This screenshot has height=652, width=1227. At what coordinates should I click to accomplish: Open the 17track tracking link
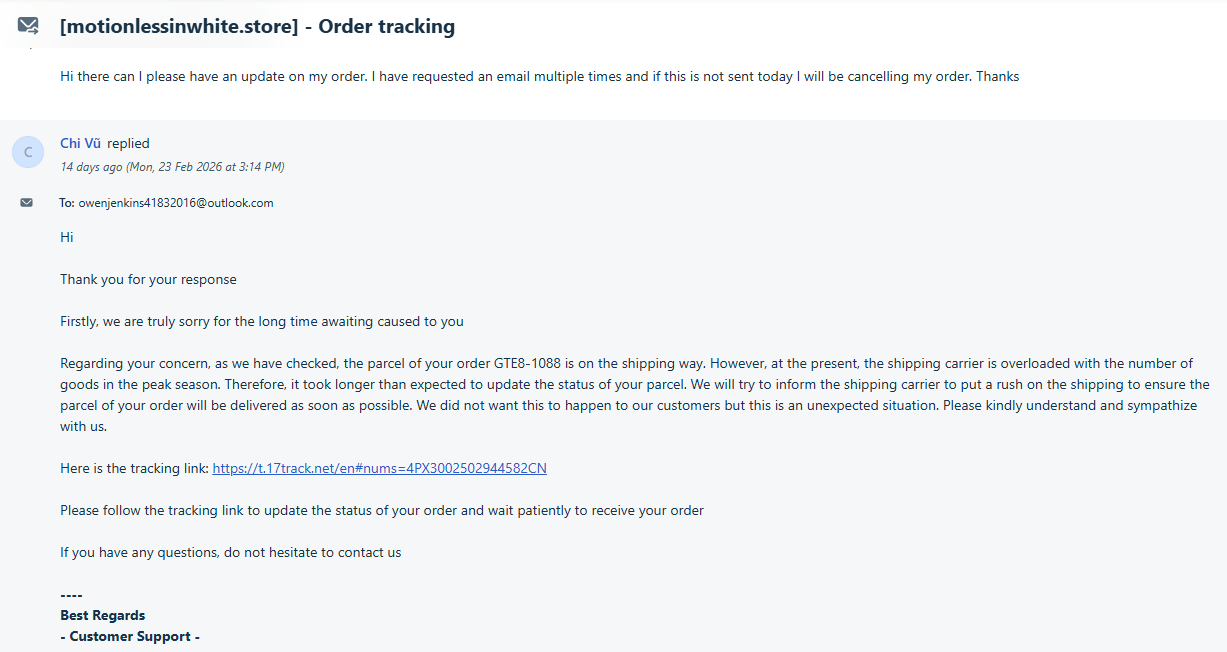pyautogui.click(x=379, y=468)
